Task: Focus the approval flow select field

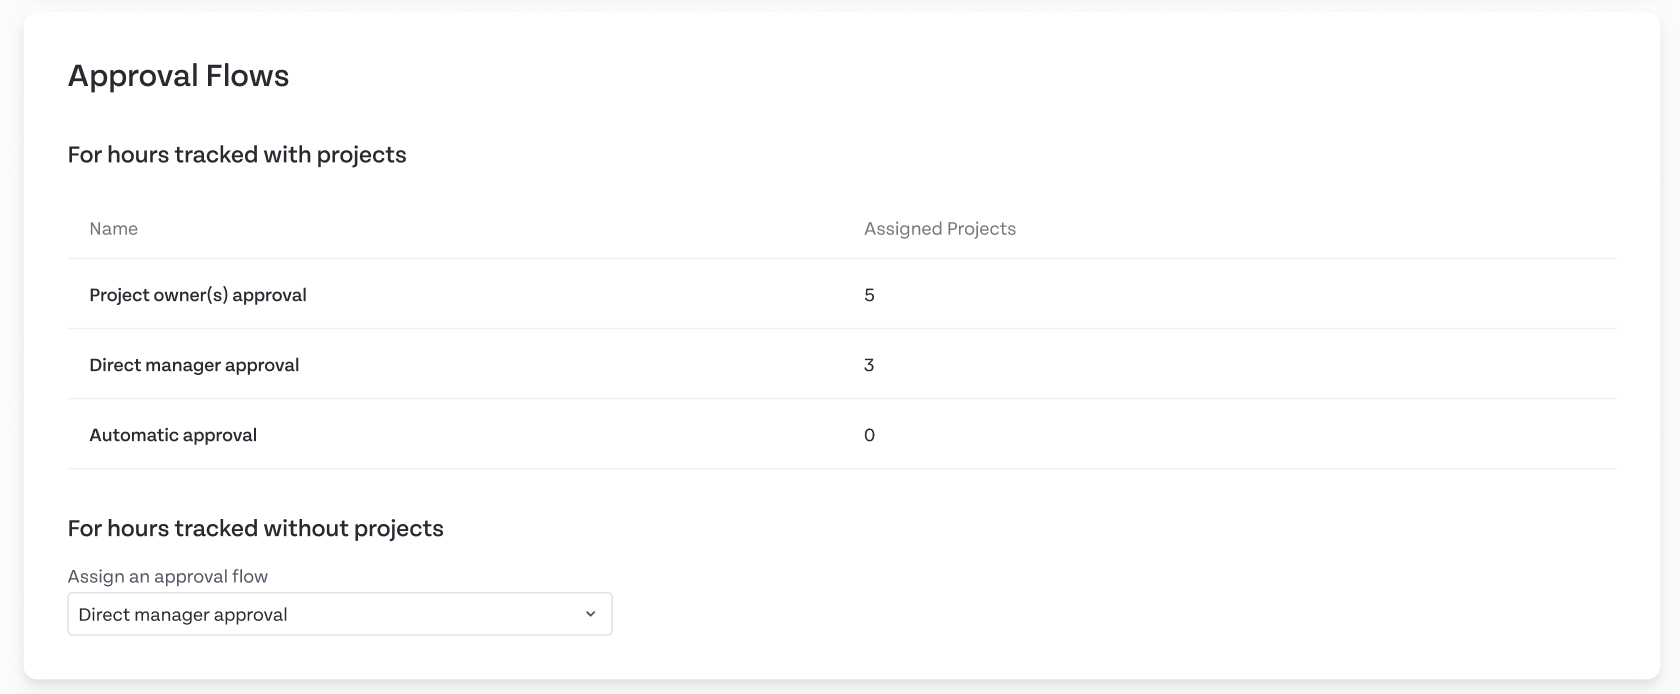Action: (x=340, y=614)
